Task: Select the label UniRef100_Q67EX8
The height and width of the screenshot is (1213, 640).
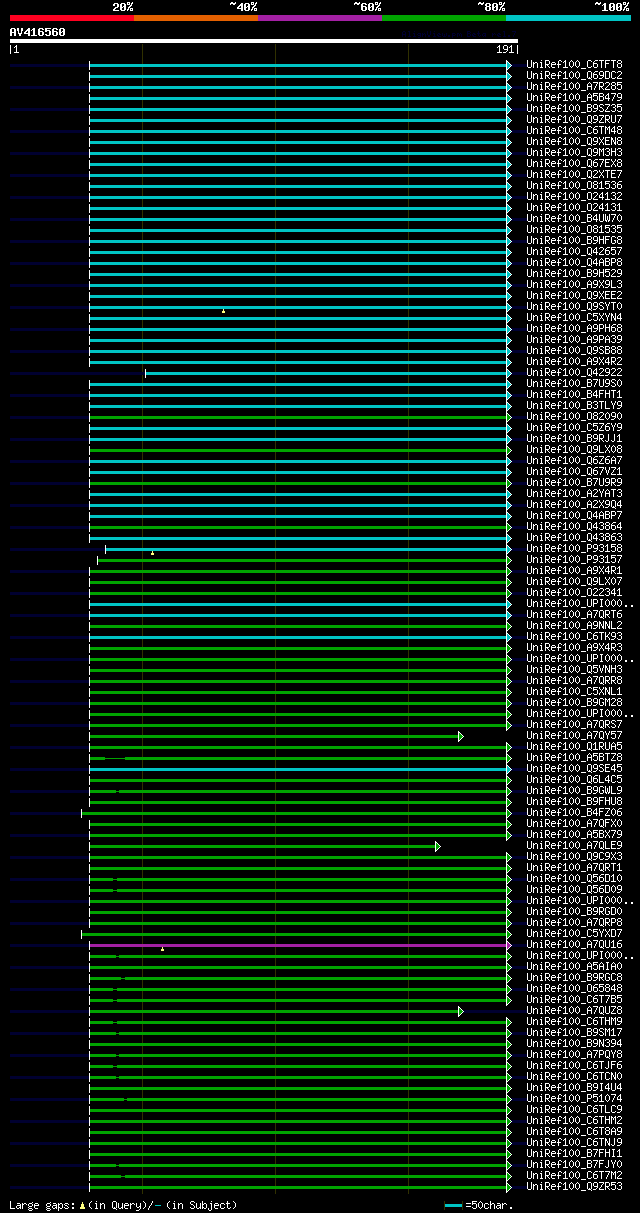Action: [x=574, y=163]
